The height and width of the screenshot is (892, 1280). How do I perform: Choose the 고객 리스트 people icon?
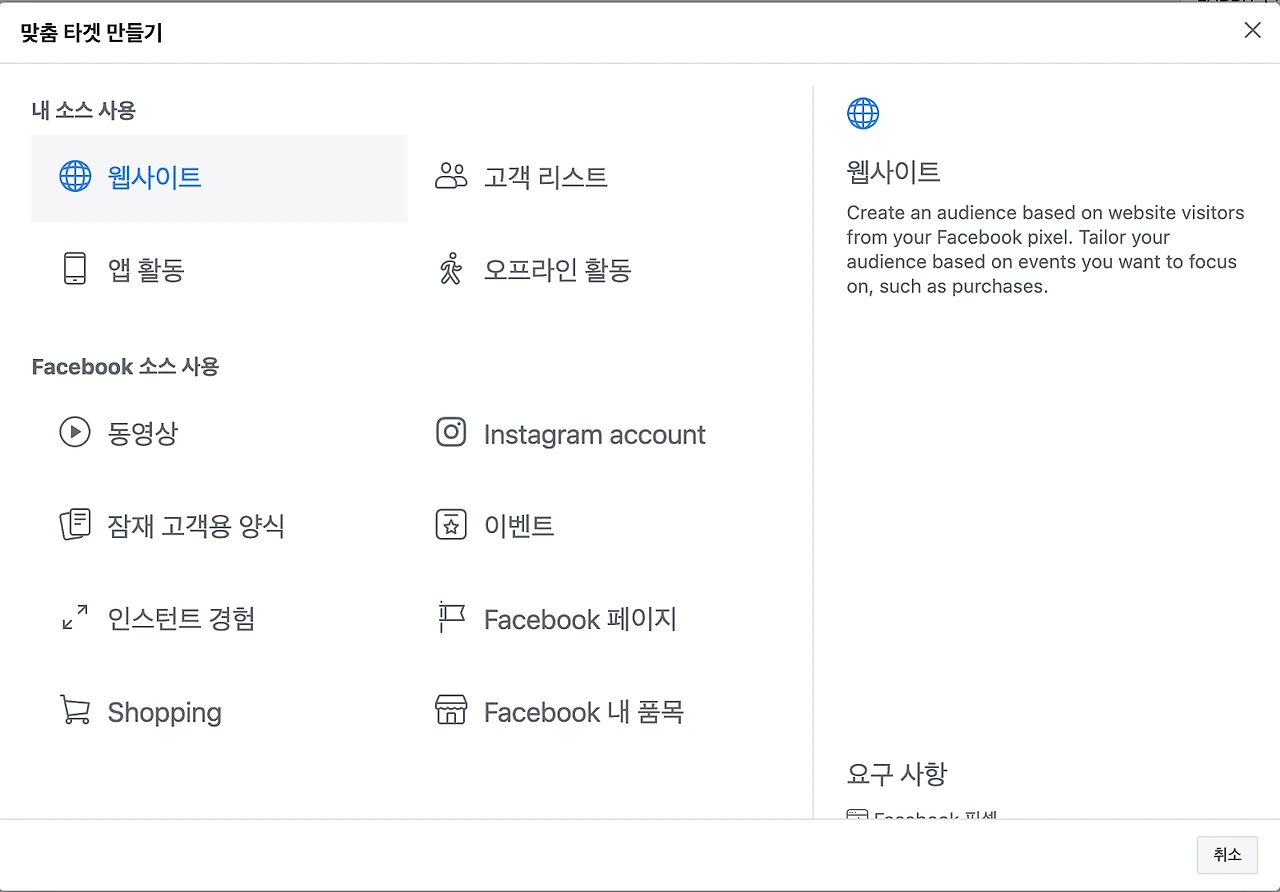coord(451,177)
